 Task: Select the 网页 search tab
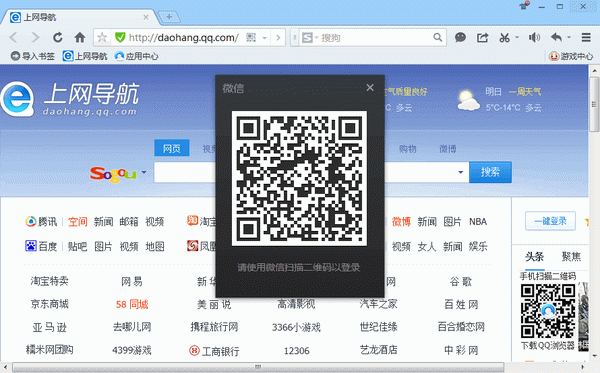(171, 148)
